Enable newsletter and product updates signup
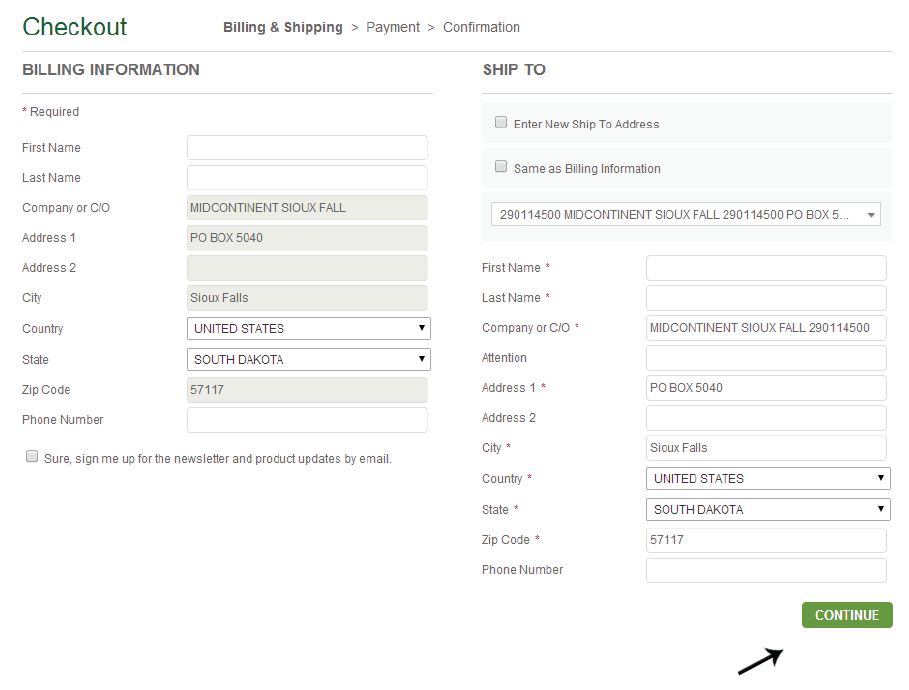The width and height of the screenshot is (909, 690). point(32,457)
